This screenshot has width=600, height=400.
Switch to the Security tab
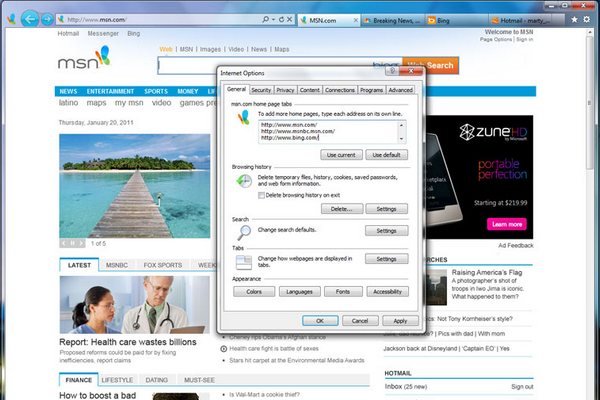[x=261, y=90]
